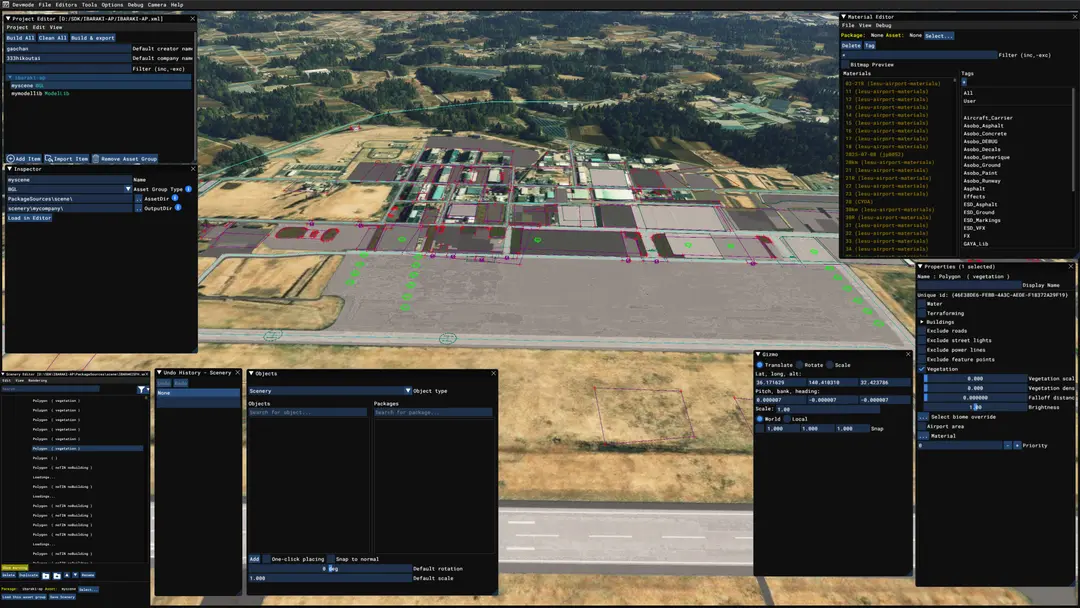Enable the Terraforming checkbox

922,313
